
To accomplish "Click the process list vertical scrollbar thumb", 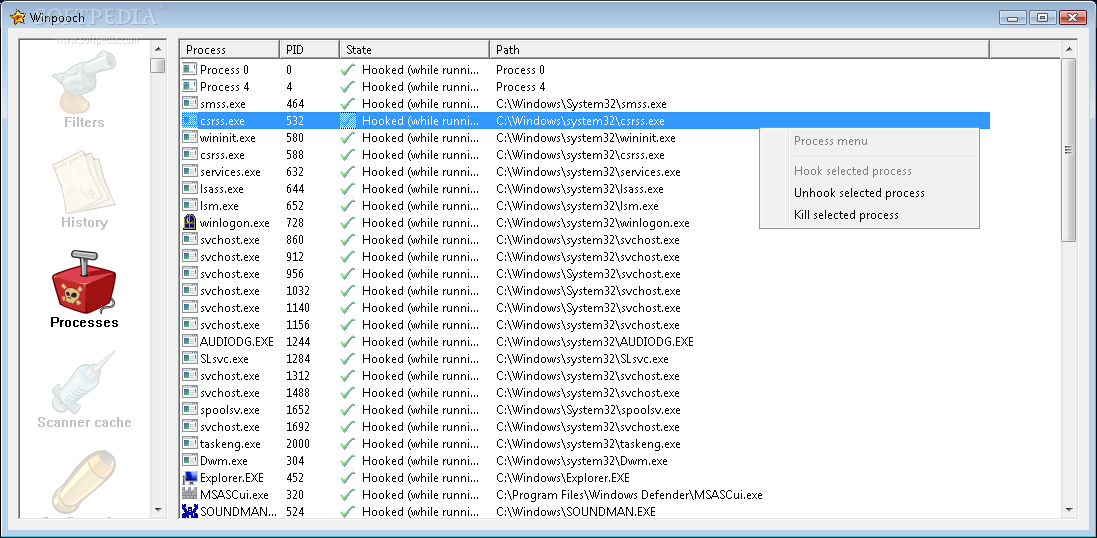I will coord(1068,150).
